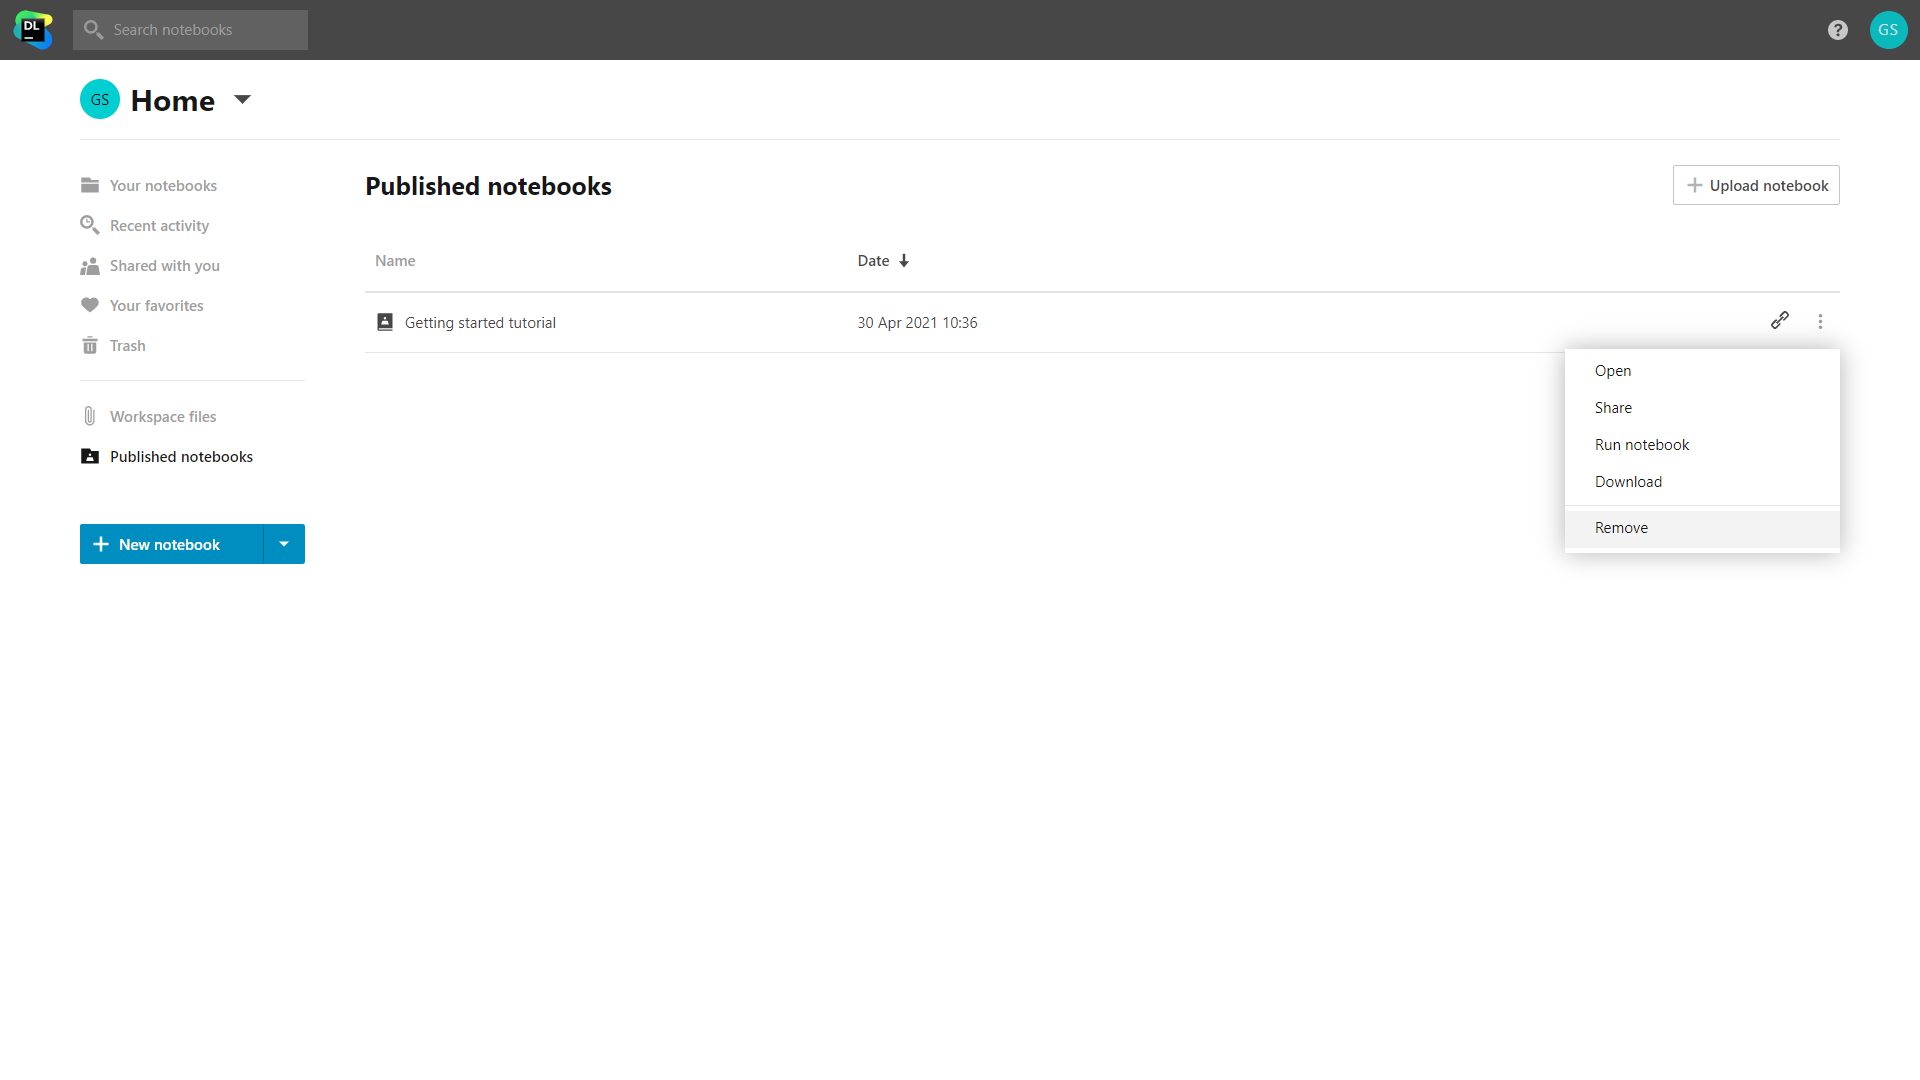The height and width of the screenshot is (1080, 1920).
Task: Click the Date sort arrow icon
Action: point(904,261)
